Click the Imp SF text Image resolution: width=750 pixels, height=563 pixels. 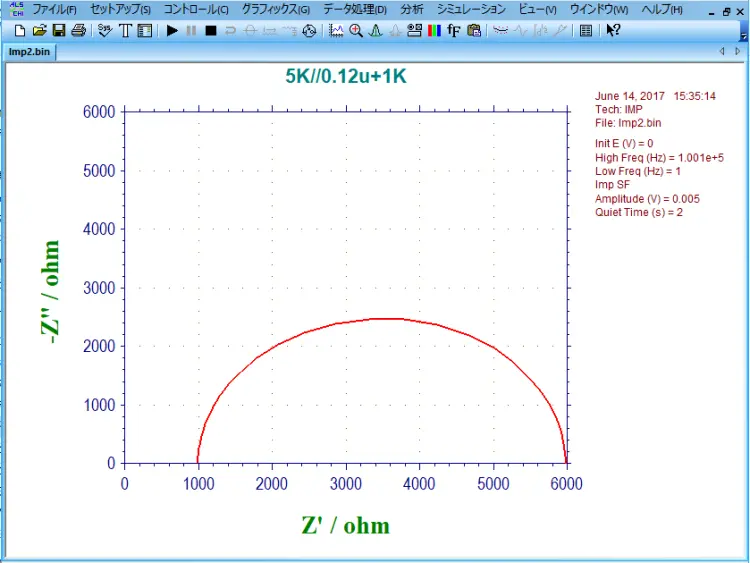[x=612, y=185]
